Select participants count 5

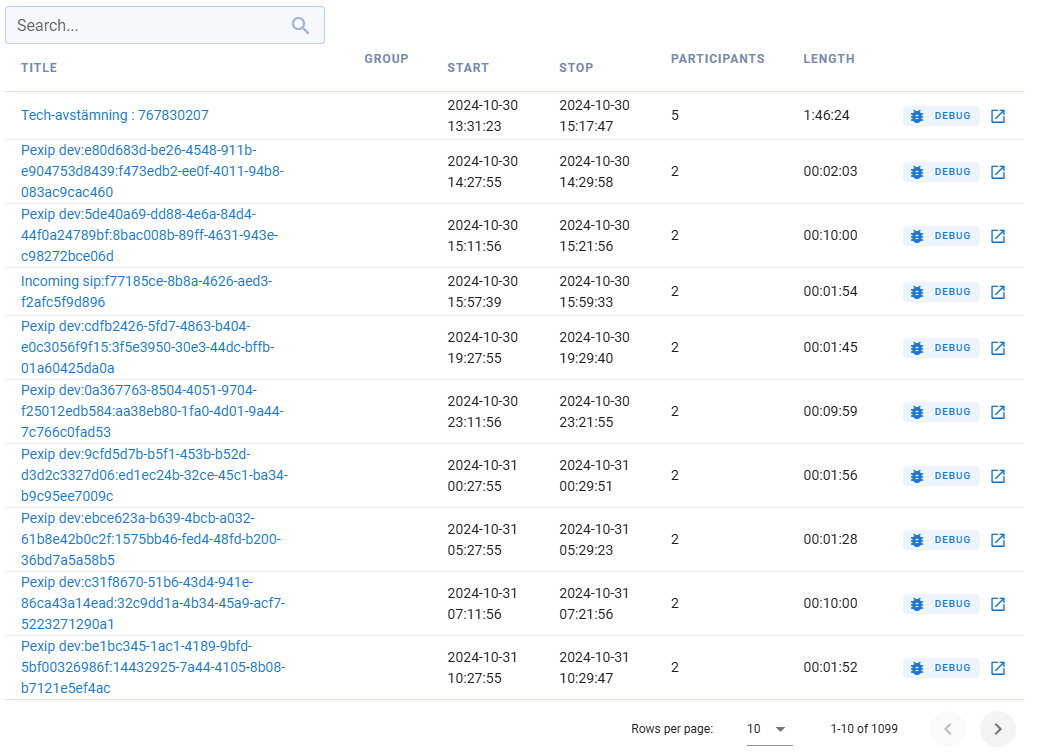(675, 115)
